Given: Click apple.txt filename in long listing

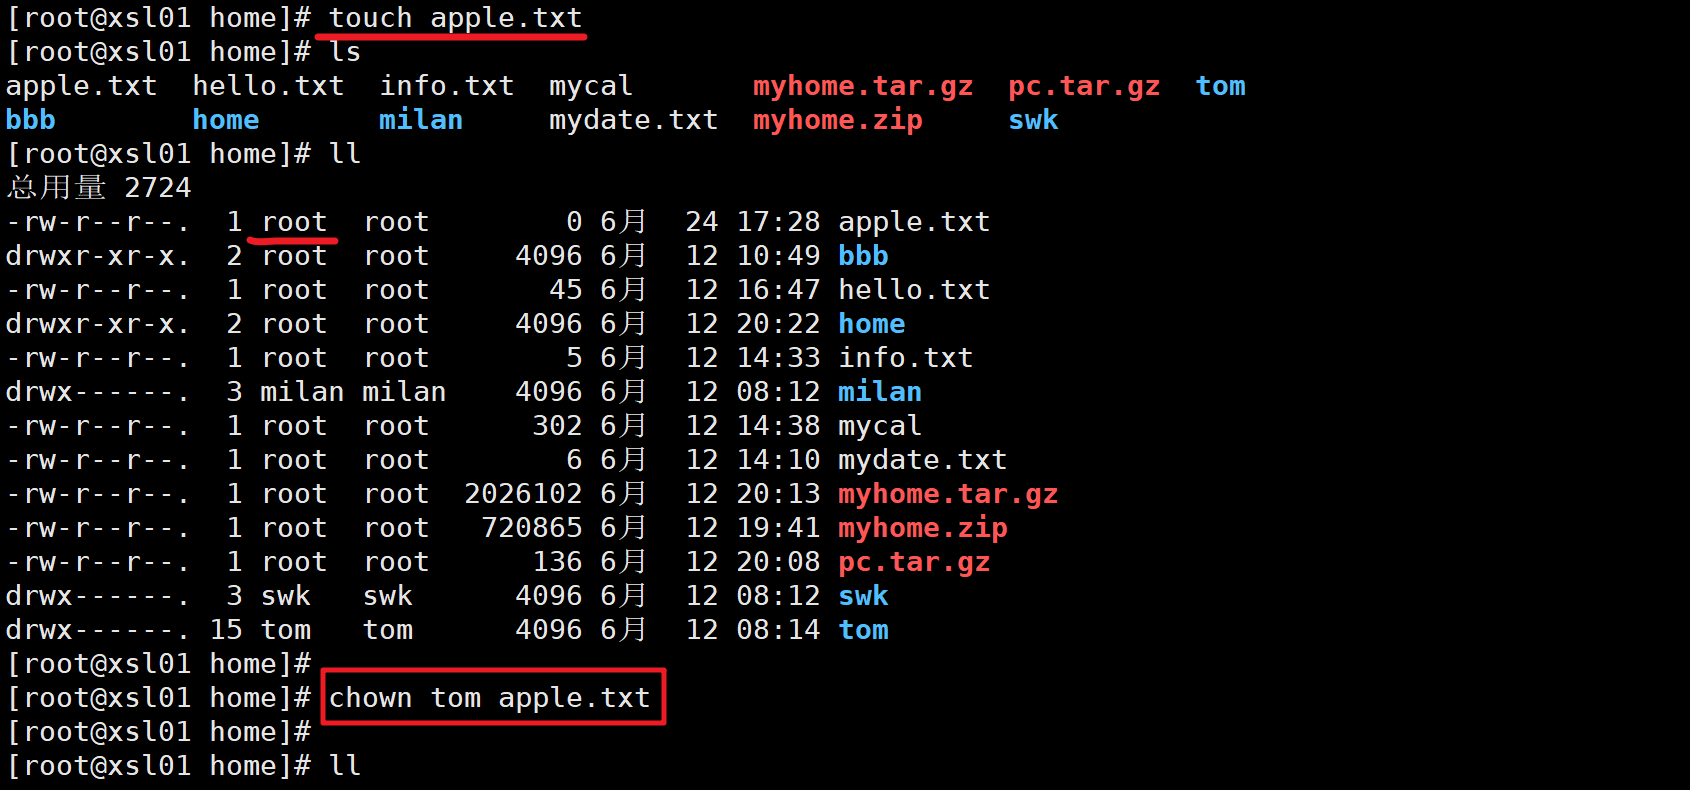Looking at the screenshot, I should pos(914,222).
